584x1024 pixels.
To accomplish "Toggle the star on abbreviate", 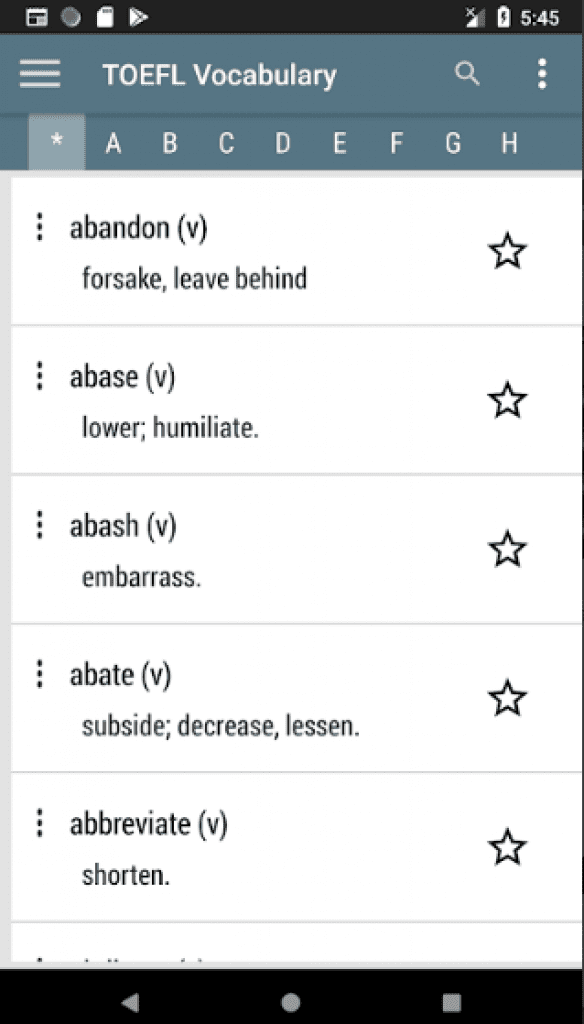I will 507,846.
